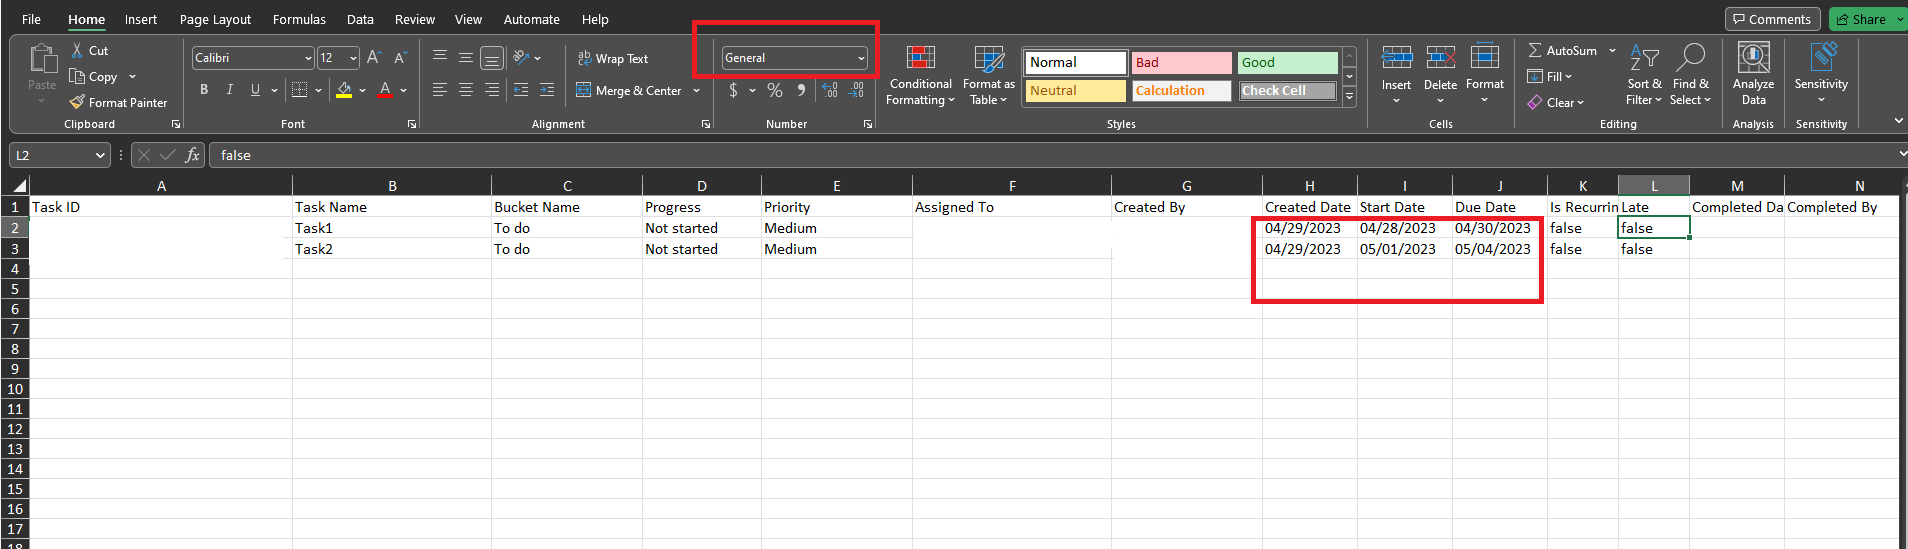Decrease font size with the small A
1908x549 pixels.
coord(400,58)
